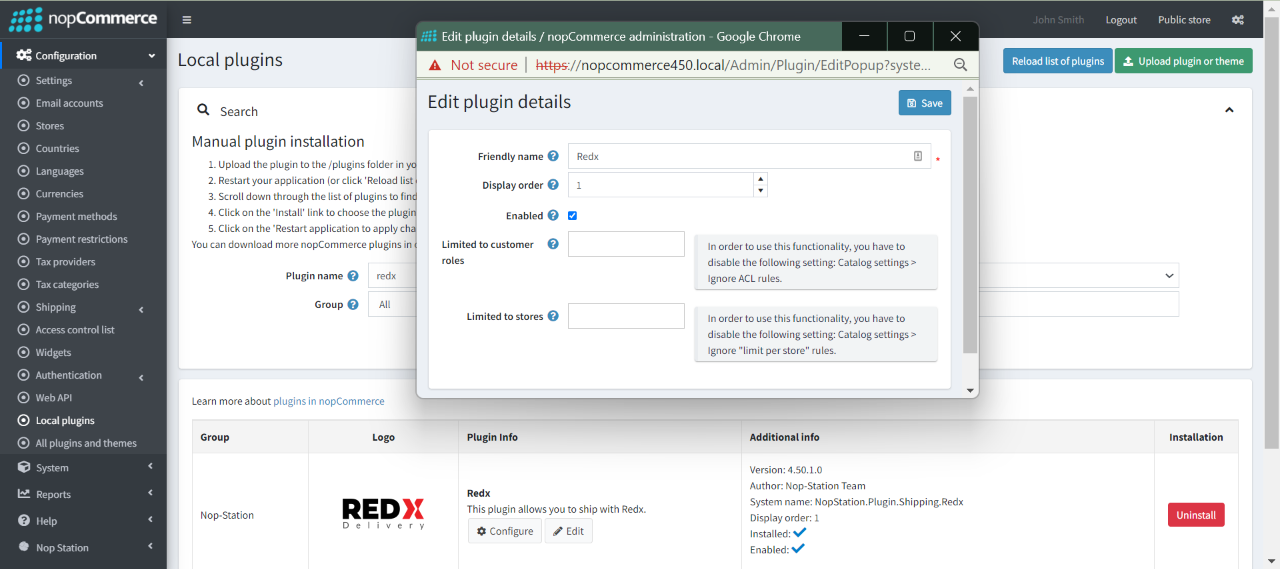Click Upload plugin or theme
The height and width of the screenshot is (569, 1280).
tap(1183, 61)
